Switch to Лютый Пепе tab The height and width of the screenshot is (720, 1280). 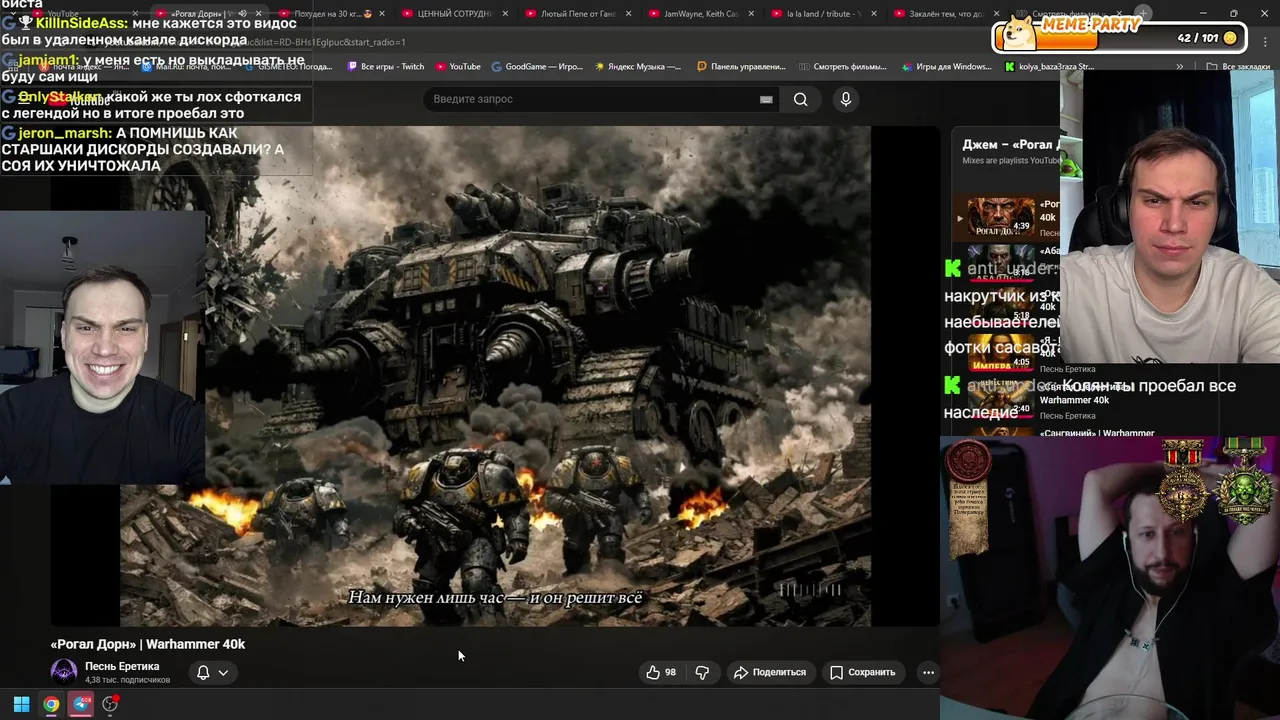(x=578, y=14)
